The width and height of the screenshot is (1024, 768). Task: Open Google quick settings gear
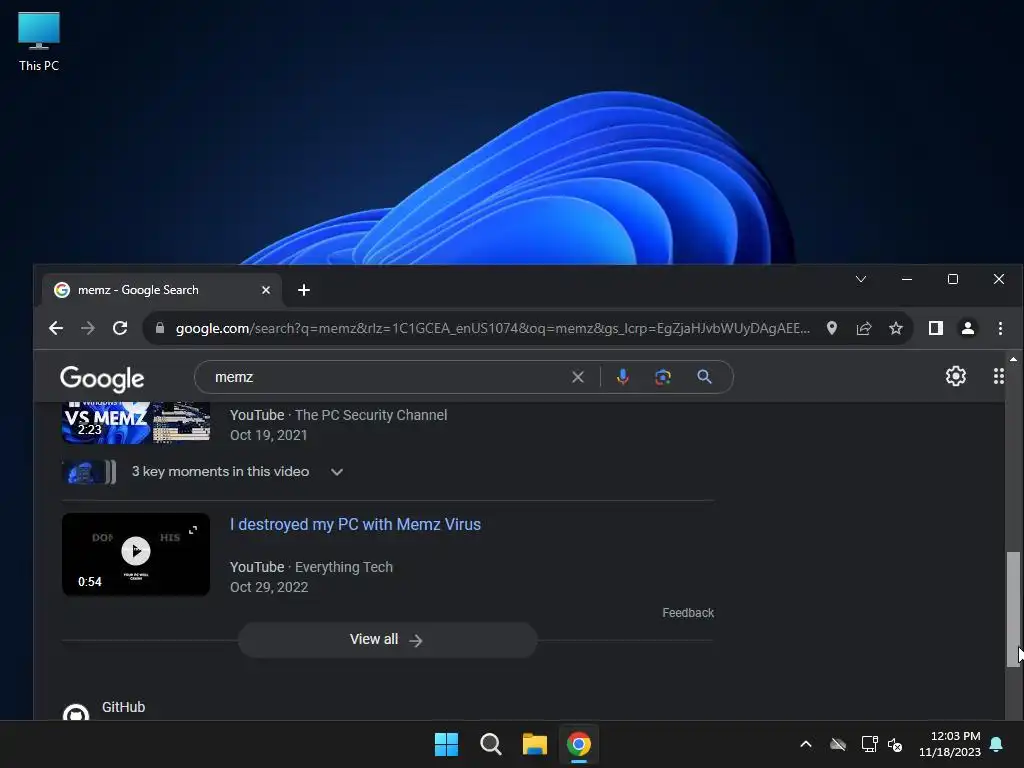pyautogui.click(x=955, y=376)
